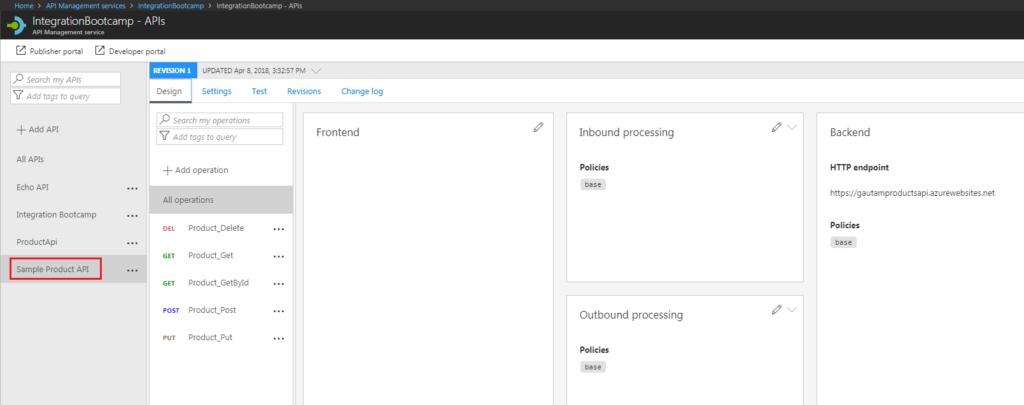The image size is (1024, 405).
Task: Focus the Search my operations field
Action: tap(219, 120)
